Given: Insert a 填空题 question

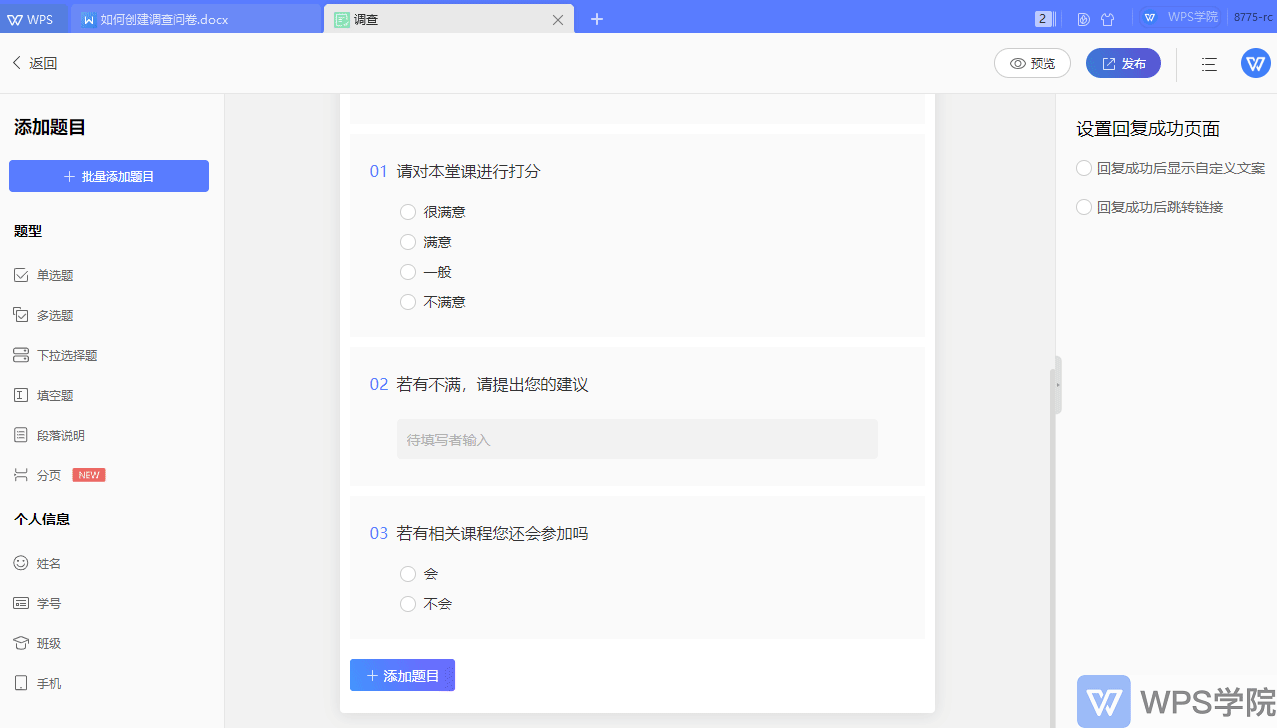Looking at the screenshot, I should 54,394.
